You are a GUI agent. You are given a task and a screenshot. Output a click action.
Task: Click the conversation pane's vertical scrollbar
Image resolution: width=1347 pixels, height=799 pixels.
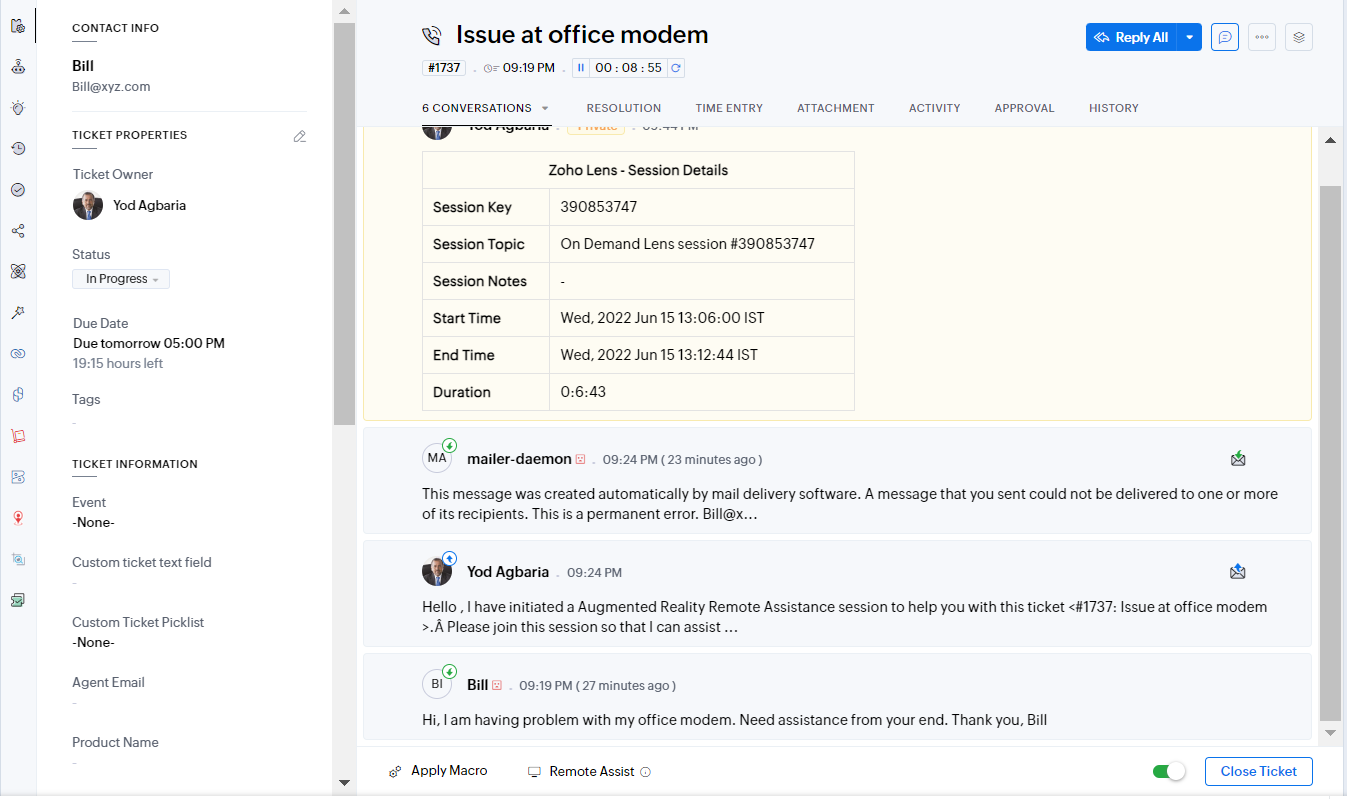pyautogui.click(x=1330, y=450)
